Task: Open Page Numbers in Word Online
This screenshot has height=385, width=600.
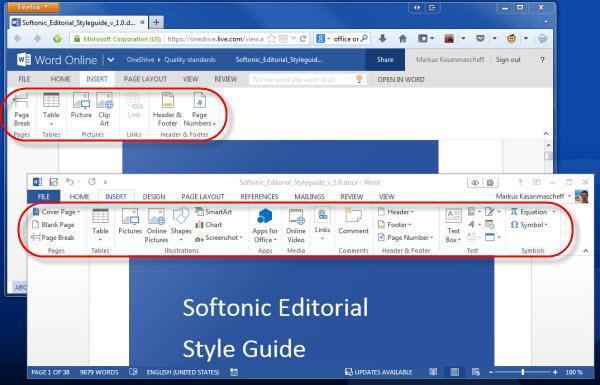Action: point(199,109)
